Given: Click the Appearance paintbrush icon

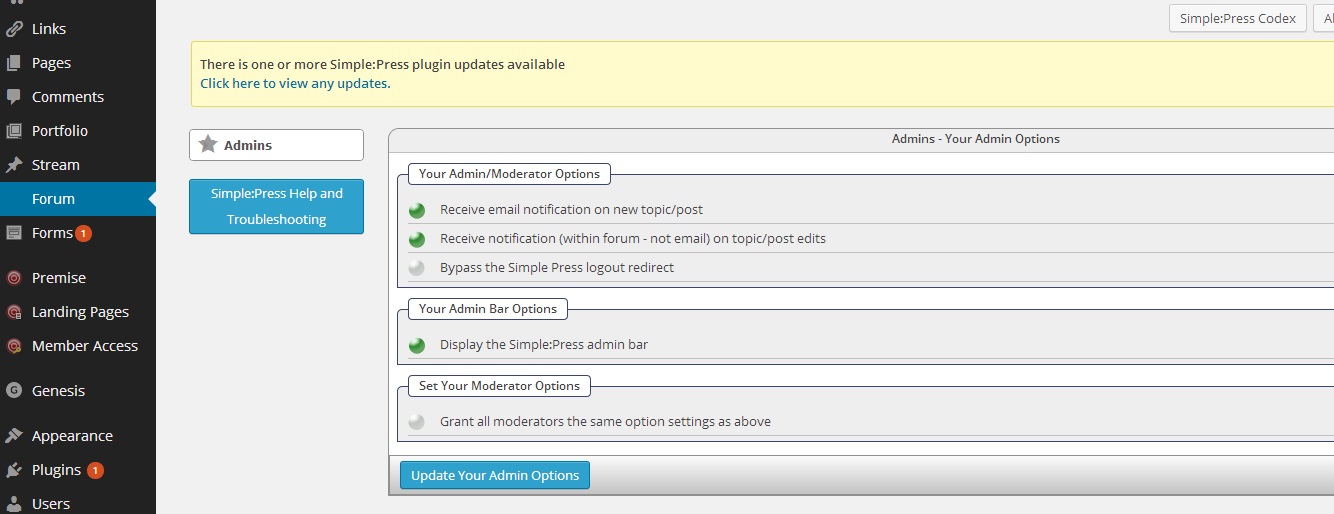Looking at the screenshot, I should click(x=14, y=436).
